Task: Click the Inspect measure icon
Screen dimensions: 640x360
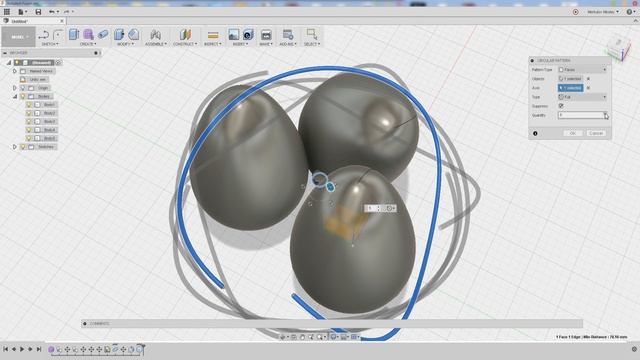Action: coord(213,35)
